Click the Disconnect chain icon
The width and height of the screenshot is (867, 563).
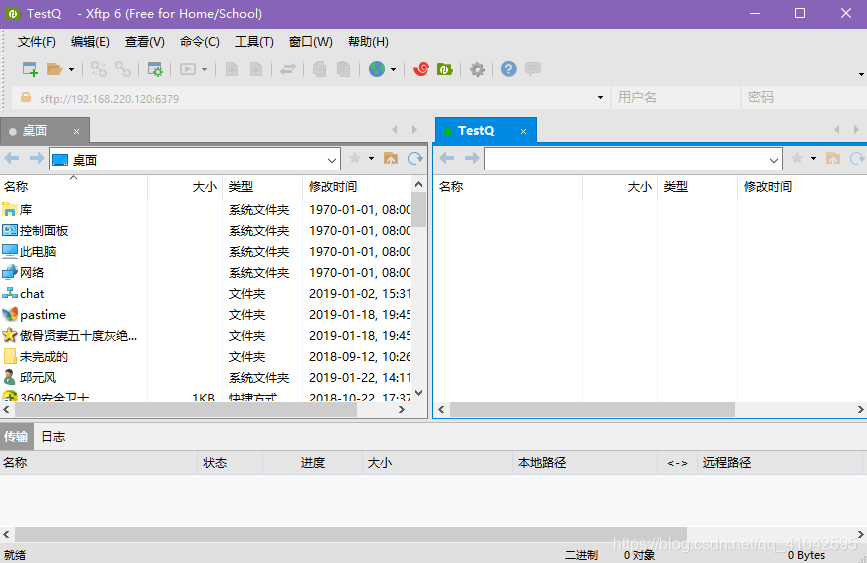[x=123, y=69]
